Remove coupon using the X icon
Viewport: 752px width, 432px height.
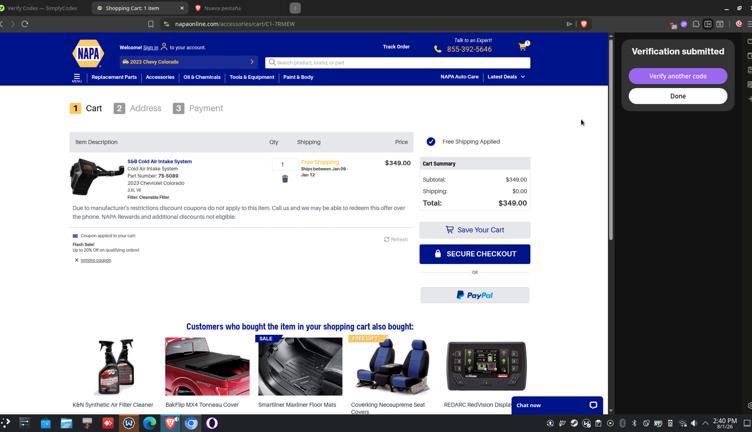click(x=76, y=260)
